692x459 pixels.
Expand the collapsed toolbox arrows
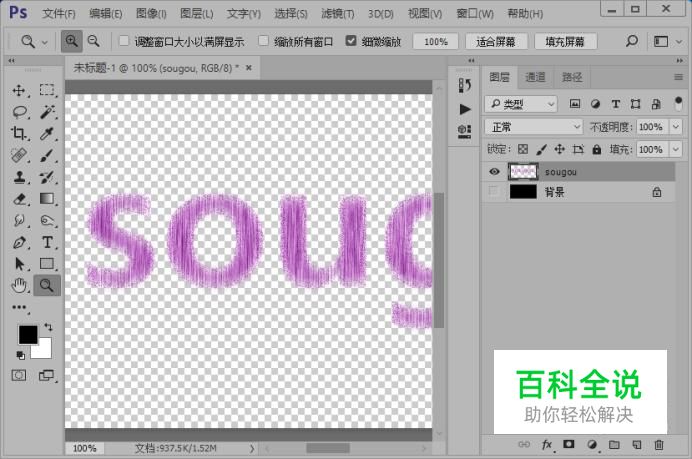click(x=11, y=60)
